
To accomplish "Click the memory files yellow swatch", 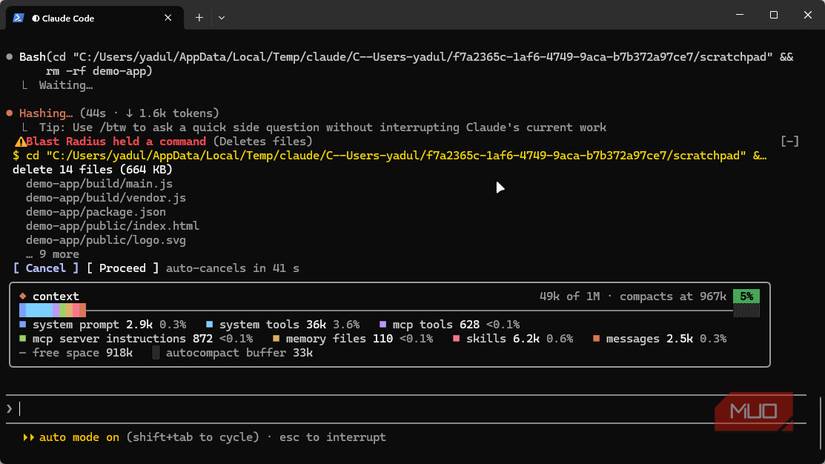I will [x=276, y=338].
